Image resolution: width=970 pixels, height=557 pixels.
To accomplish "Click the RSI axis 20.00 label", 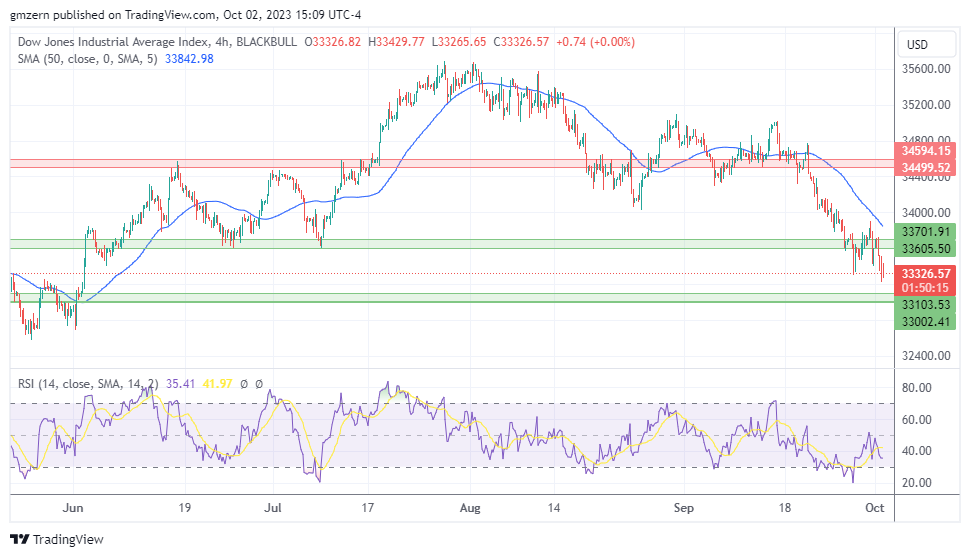I will (917, 482).
